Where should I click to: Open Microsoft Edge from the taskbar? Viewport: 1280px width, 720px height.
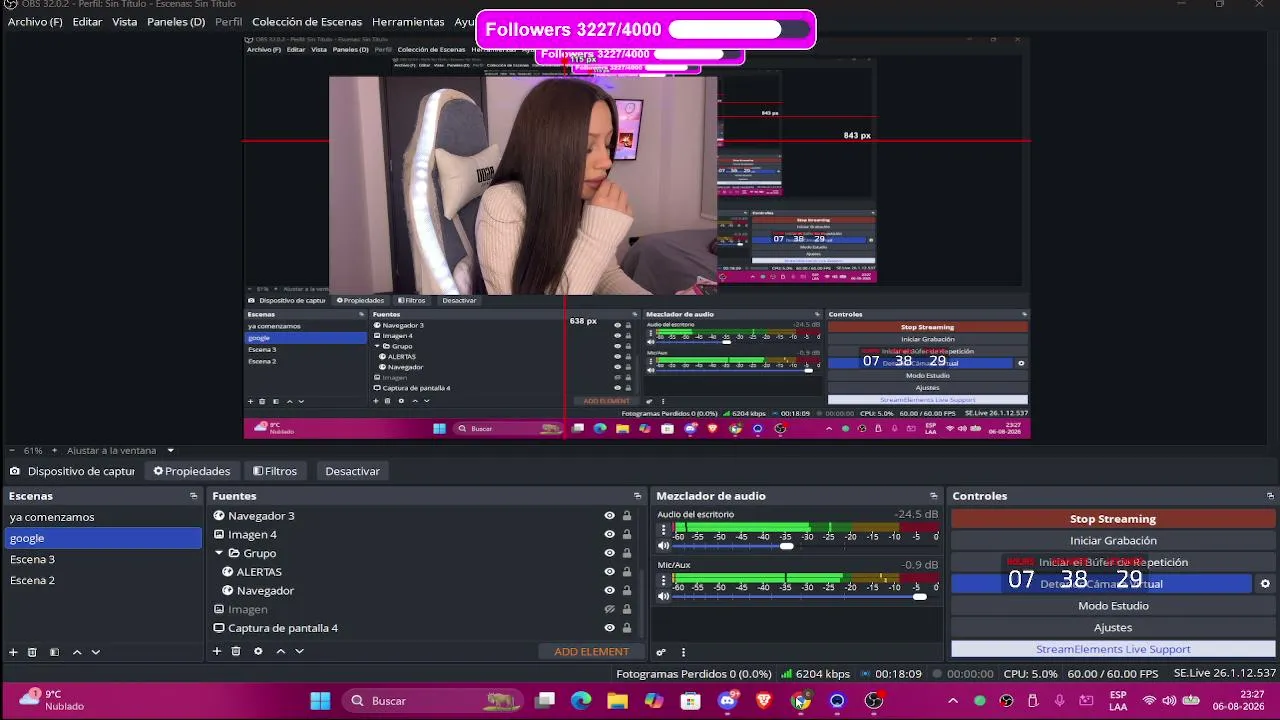pyautogui.click(x=581, y=701)
